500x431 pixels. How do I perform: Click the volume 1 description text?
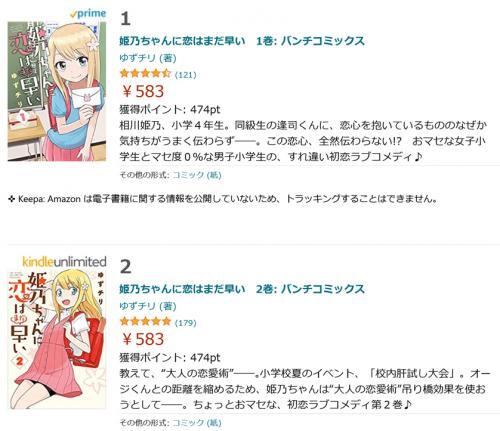pos(303,141)
